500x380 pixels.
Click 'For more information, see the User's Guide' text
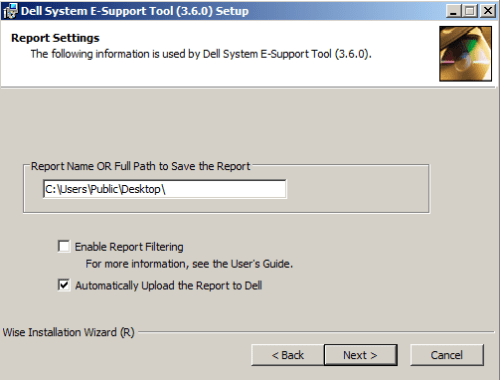189,264
